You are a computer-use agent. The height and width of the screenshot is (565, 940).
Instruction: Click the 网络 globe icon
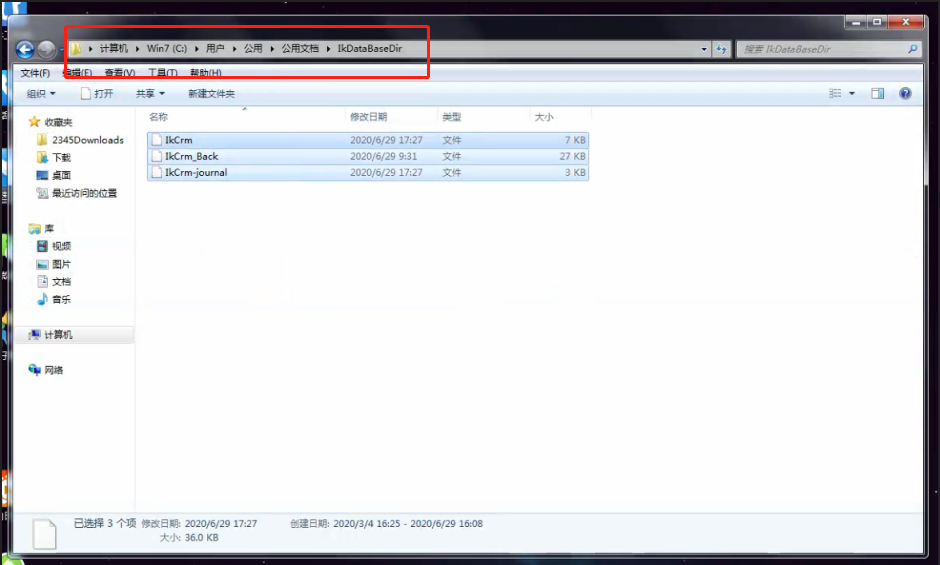(x=35, y=369)
